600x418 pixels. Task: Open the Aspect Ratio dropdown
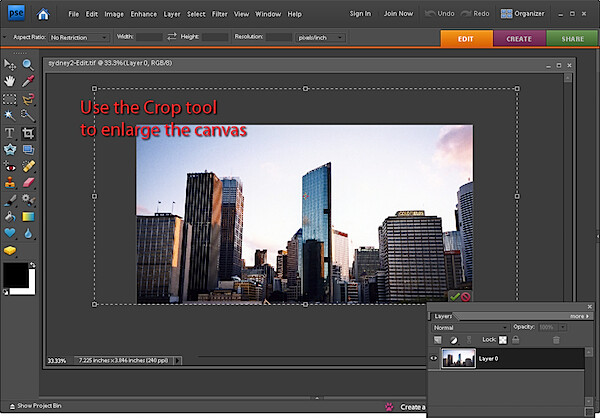coord(79,38)
